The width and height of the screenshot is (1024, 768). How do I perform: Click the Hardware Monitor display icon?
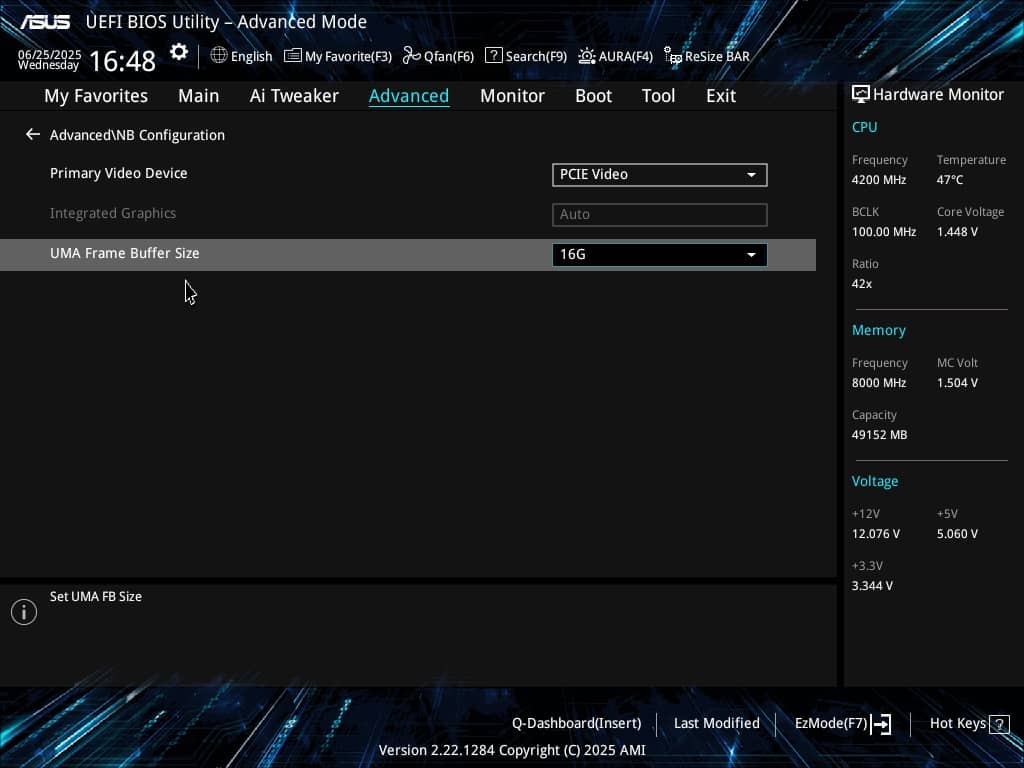point(861,94)
